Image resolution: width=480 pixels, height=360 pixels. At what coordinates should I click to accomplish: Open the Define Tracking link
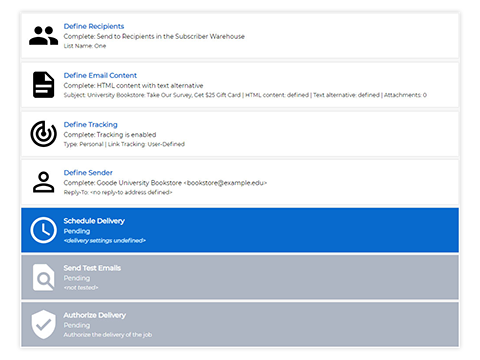(x=90, y=124)
